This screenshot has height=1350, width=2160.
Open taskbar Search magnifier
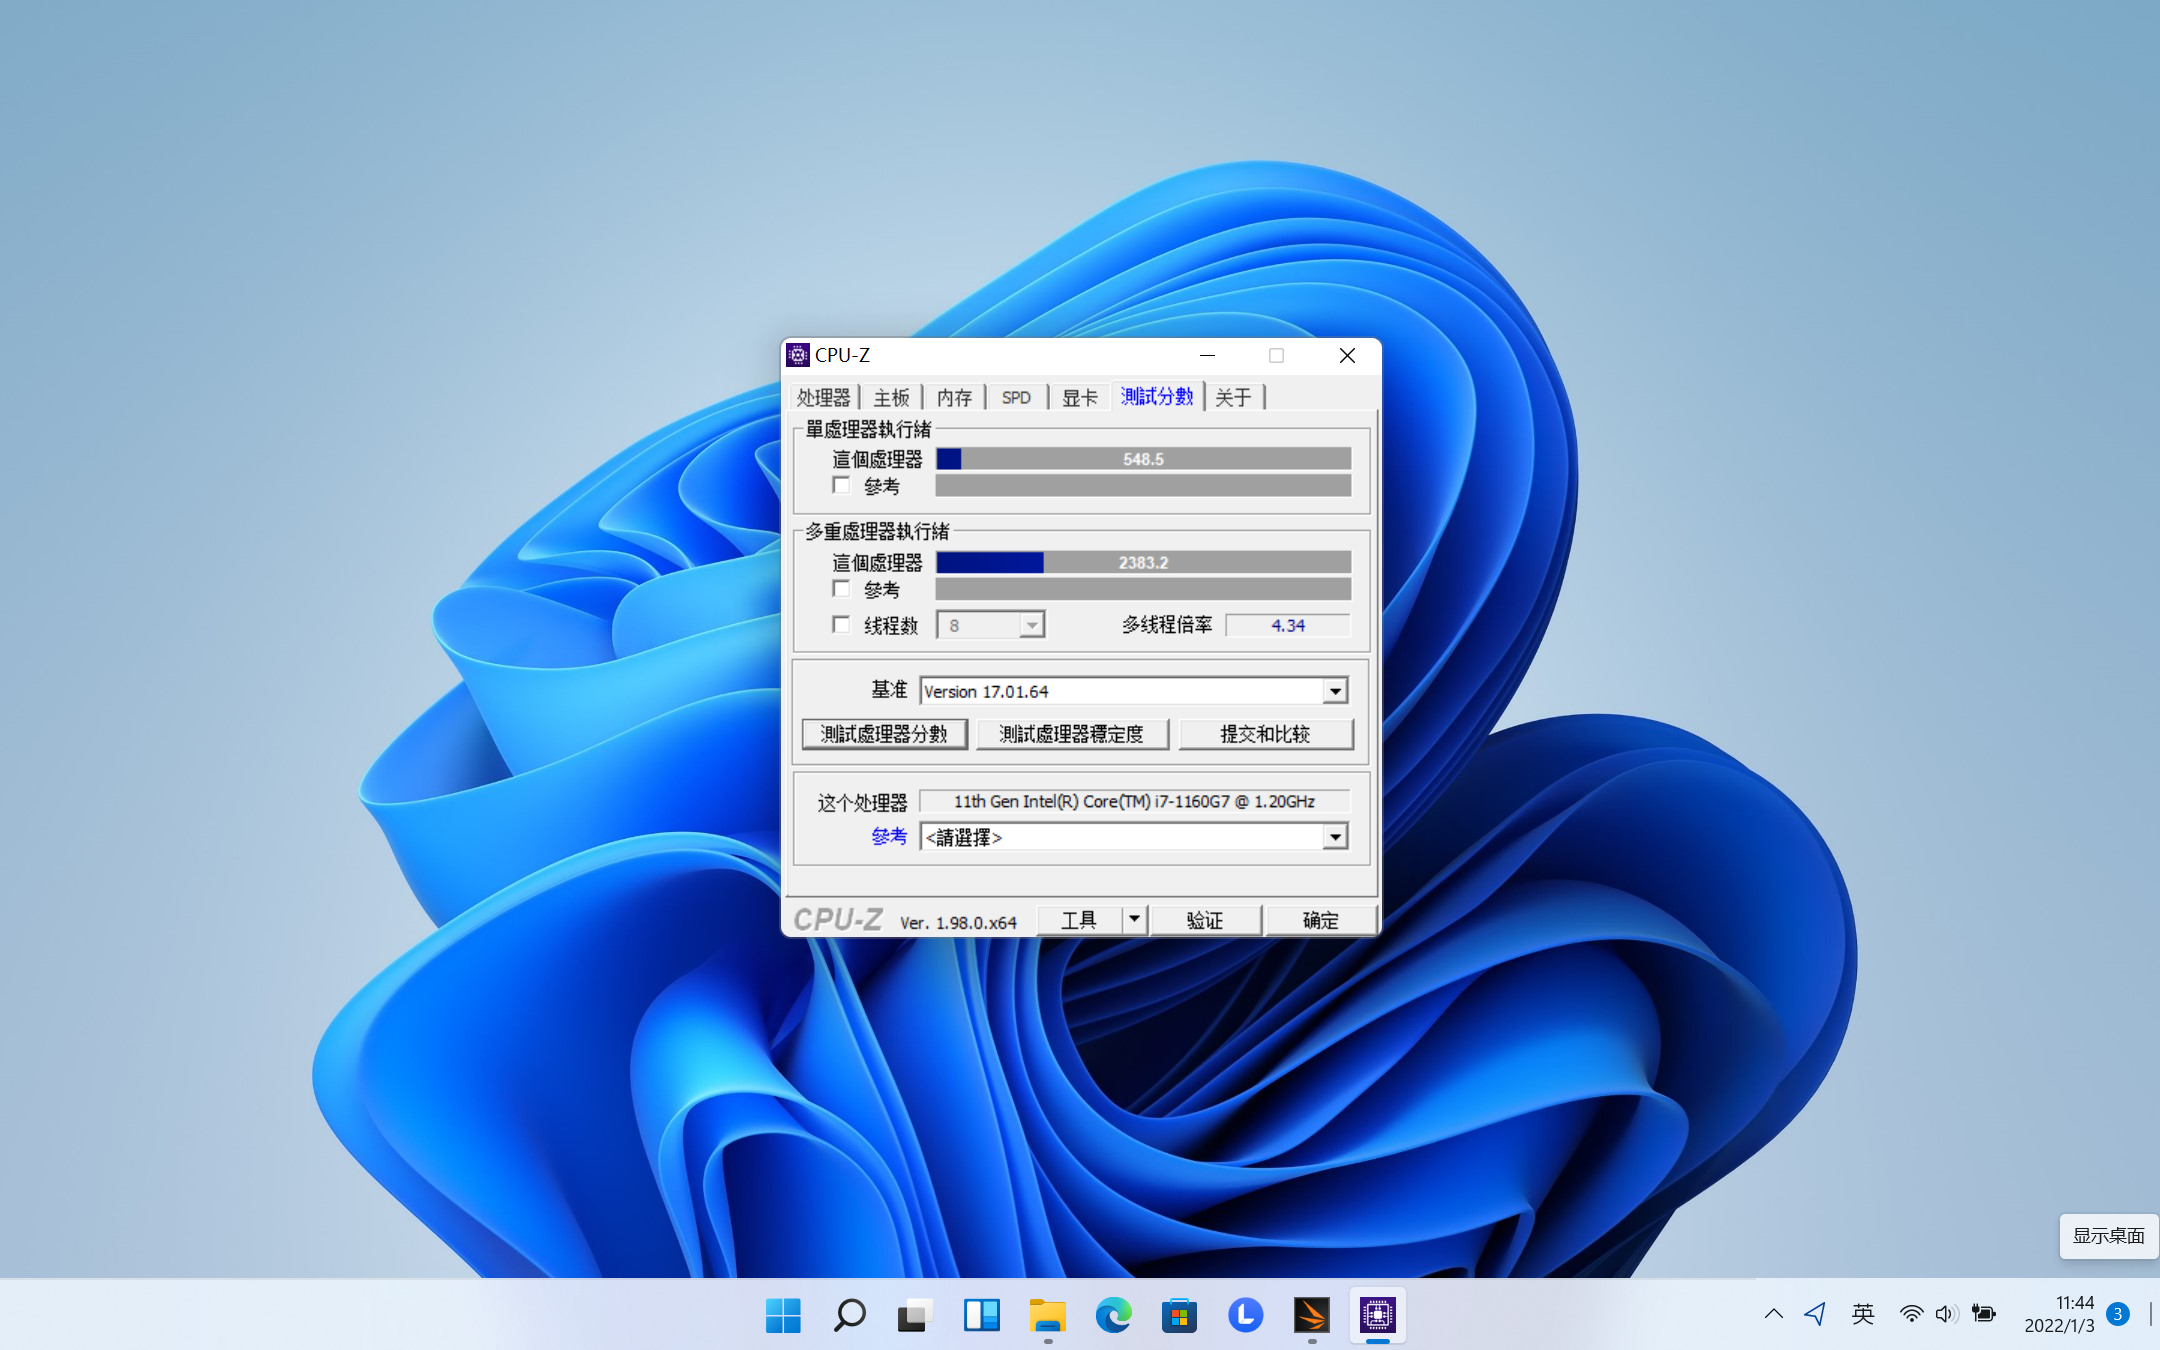coord(849,1315)
